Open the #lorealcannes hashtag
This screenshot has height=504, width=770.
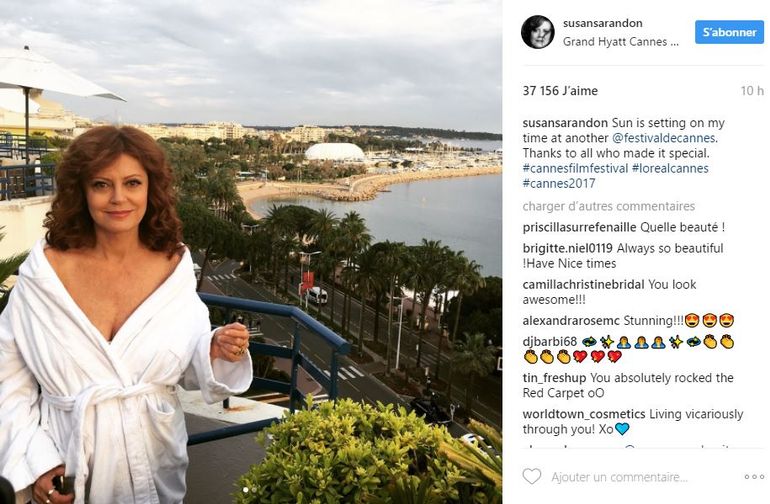pyautogui.click(x=669, y=168)
